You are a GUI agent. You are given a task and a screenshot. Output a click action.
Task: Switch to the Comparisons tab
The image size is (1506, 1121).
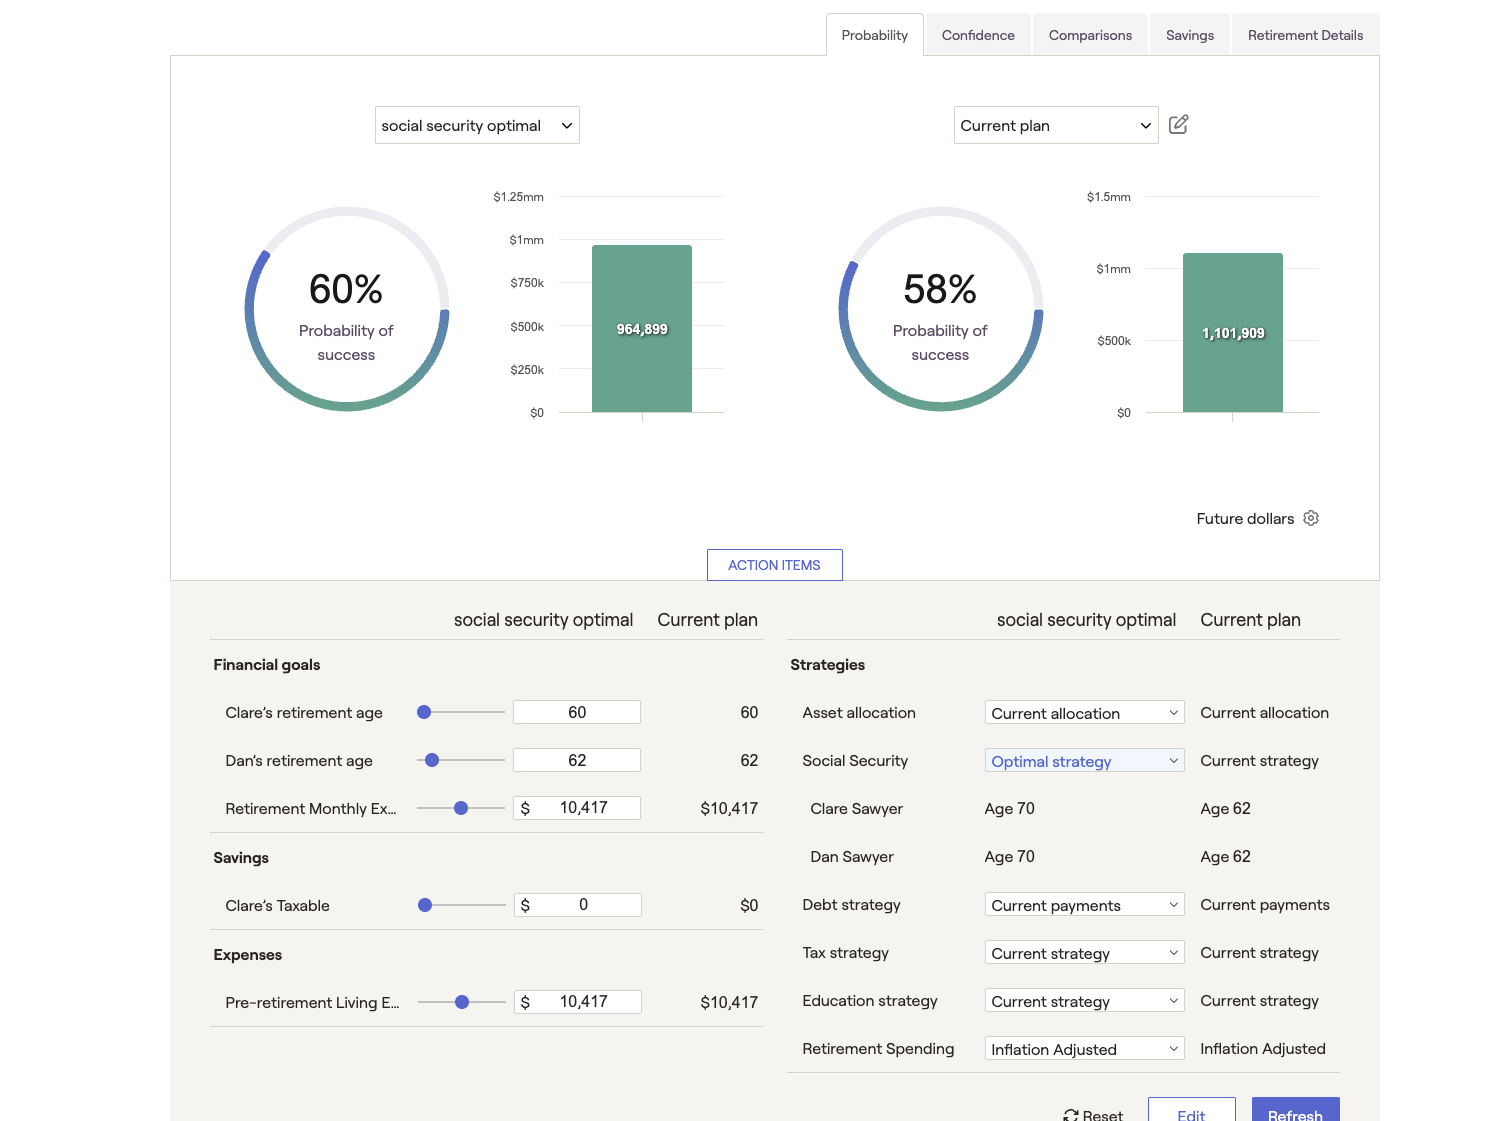pos(1091,35)
